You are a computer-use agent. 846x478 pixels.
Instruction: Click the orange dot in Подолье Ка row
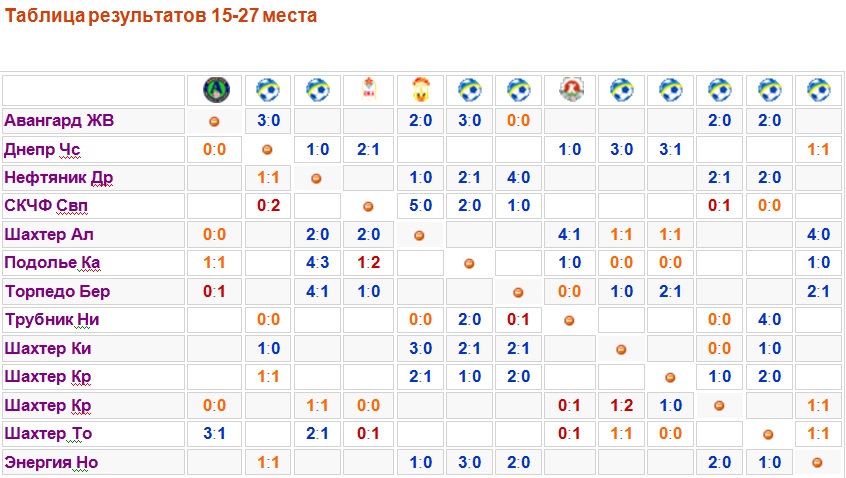click(468, 264)
